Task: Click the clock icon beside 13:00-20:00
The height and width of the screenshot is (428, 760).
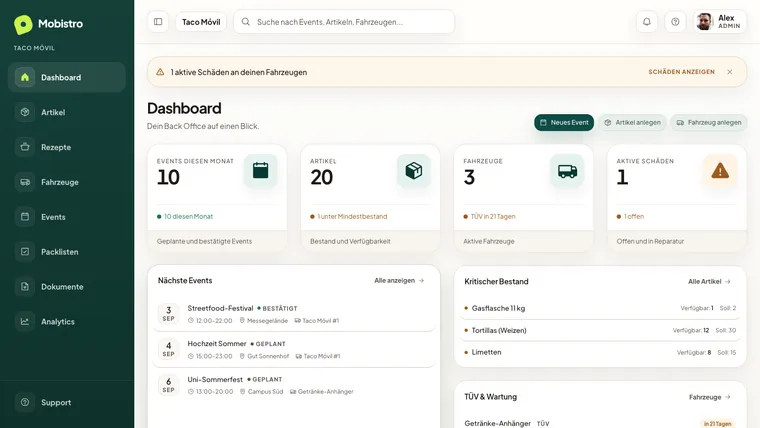Action: coord(190,392)
